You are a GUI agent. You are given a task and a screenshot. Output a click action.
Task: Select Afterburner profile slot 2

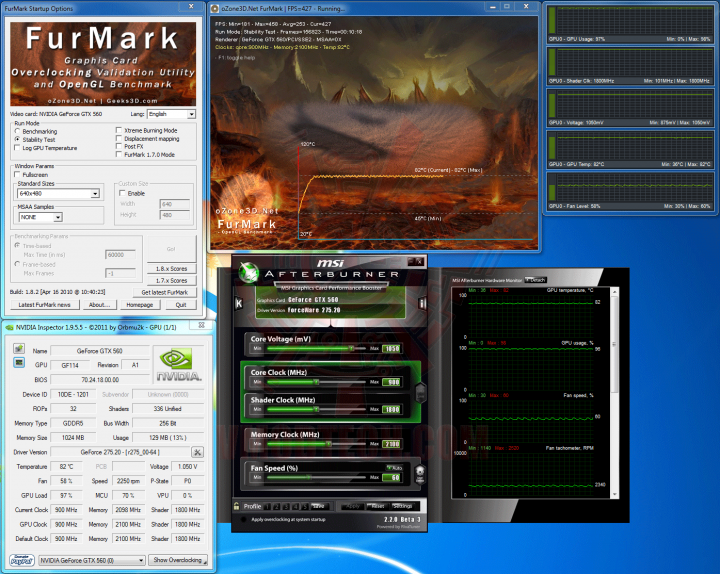click(x=276, y=506)
